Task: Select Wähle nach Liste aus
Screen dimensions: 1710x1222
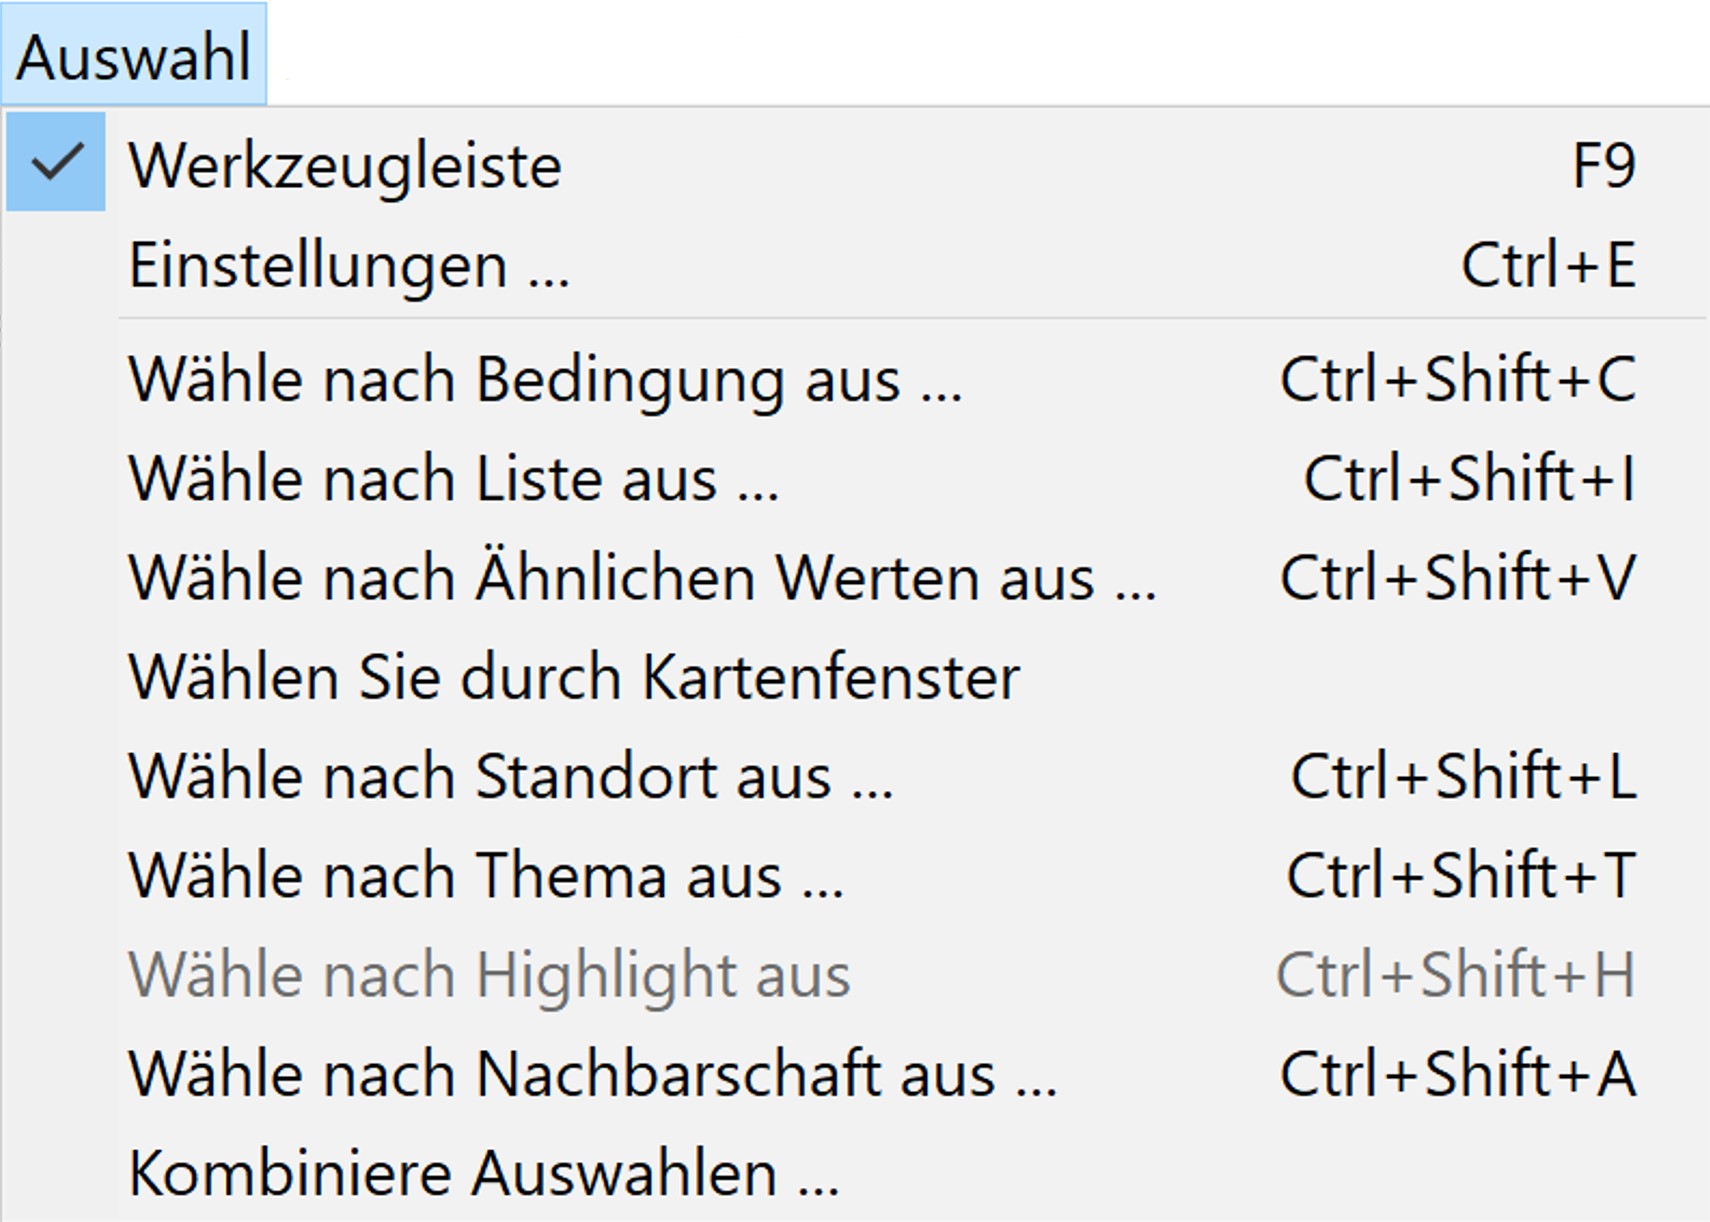Action: (x=453, y=478)
